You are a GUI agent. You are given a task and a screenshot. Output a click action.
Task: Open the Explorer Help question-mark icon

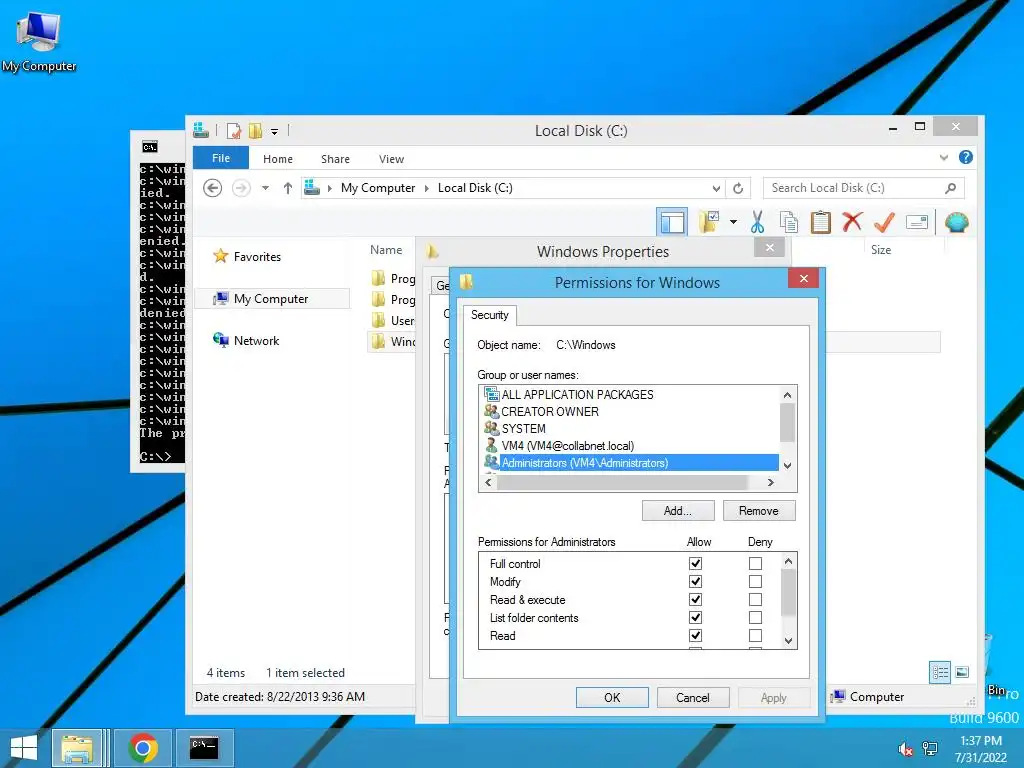click(965, 157)
